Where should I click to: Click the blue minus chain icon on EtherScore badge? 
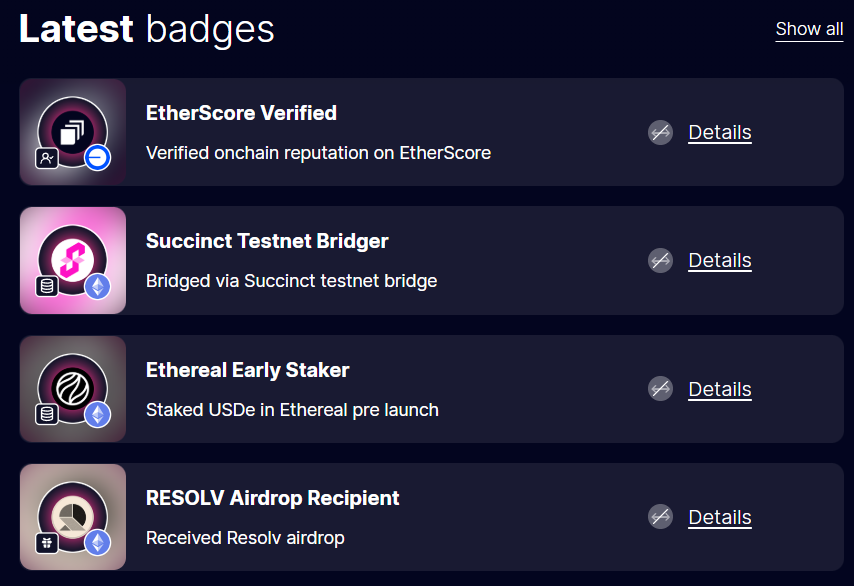coord(97,158)
